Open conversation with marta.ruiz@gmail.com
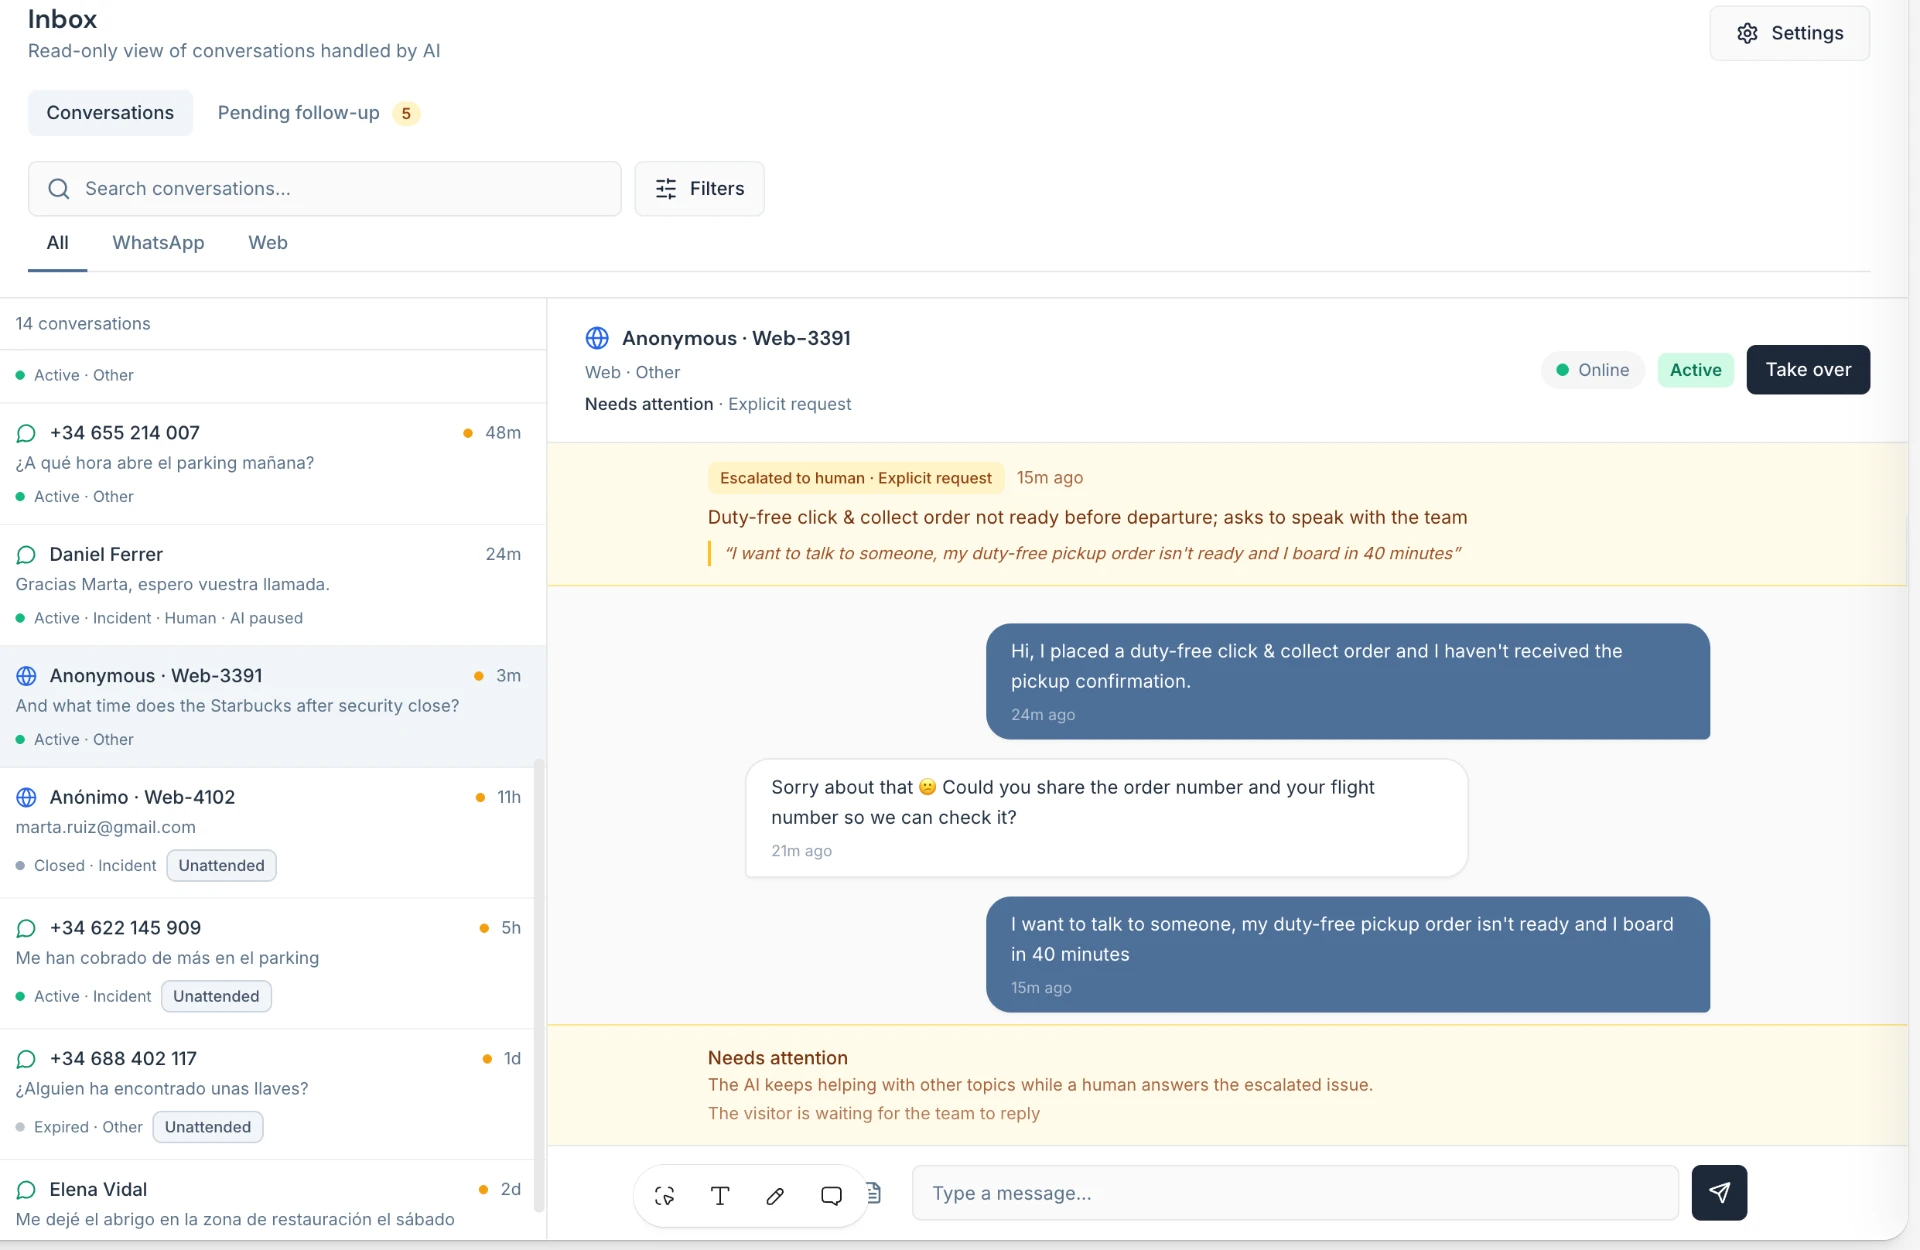1920x1250 pixels. coord(266,832)
